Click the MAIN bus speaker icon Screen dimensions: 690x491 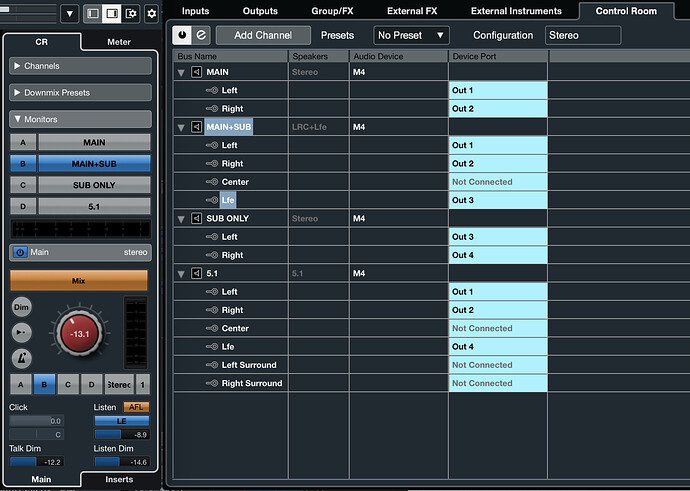(x=196, y=72)
